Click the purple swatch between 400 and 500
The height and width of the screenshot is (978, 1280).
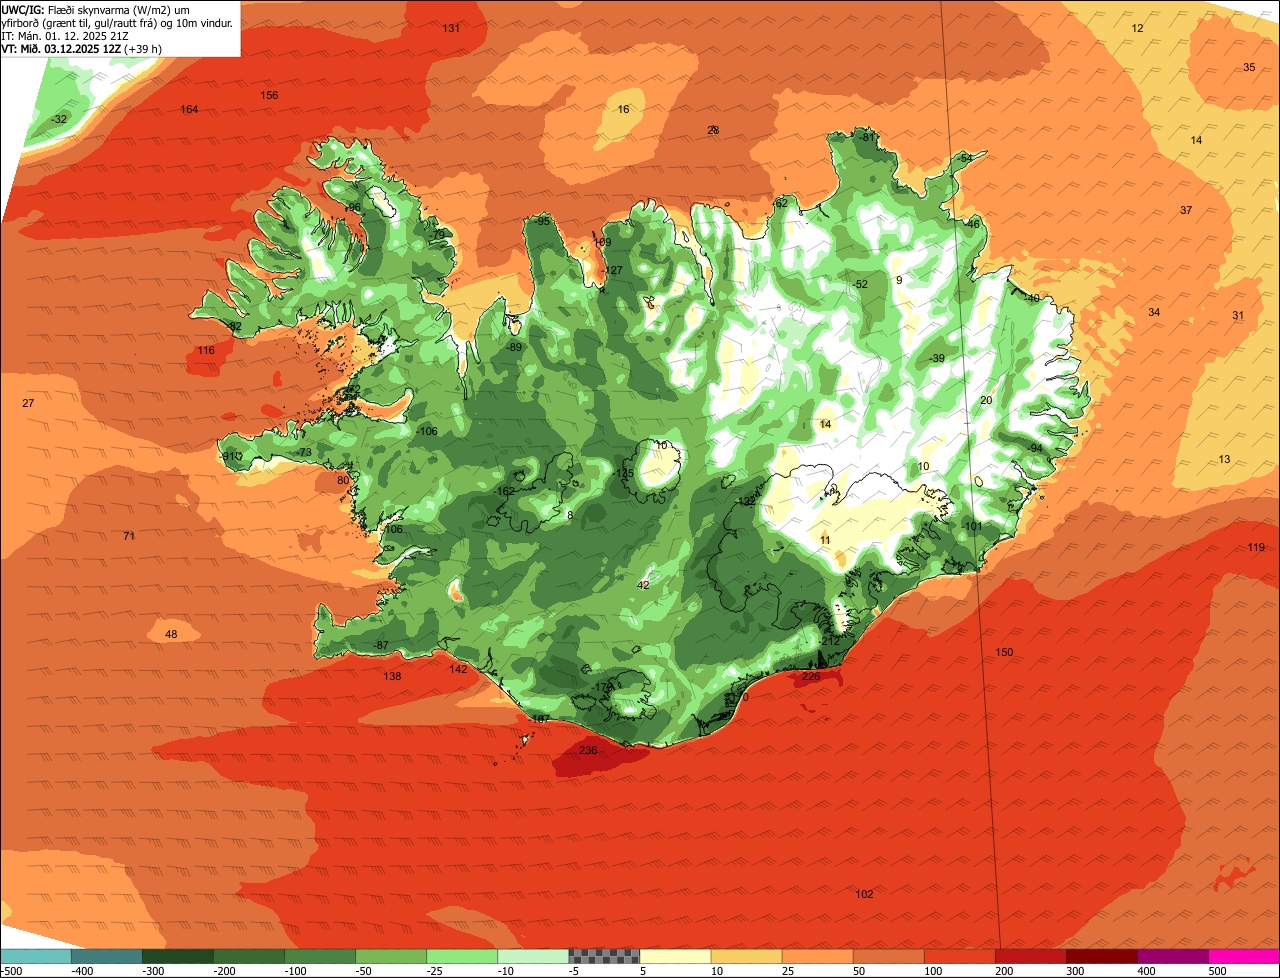click(x=1173, y=955)
